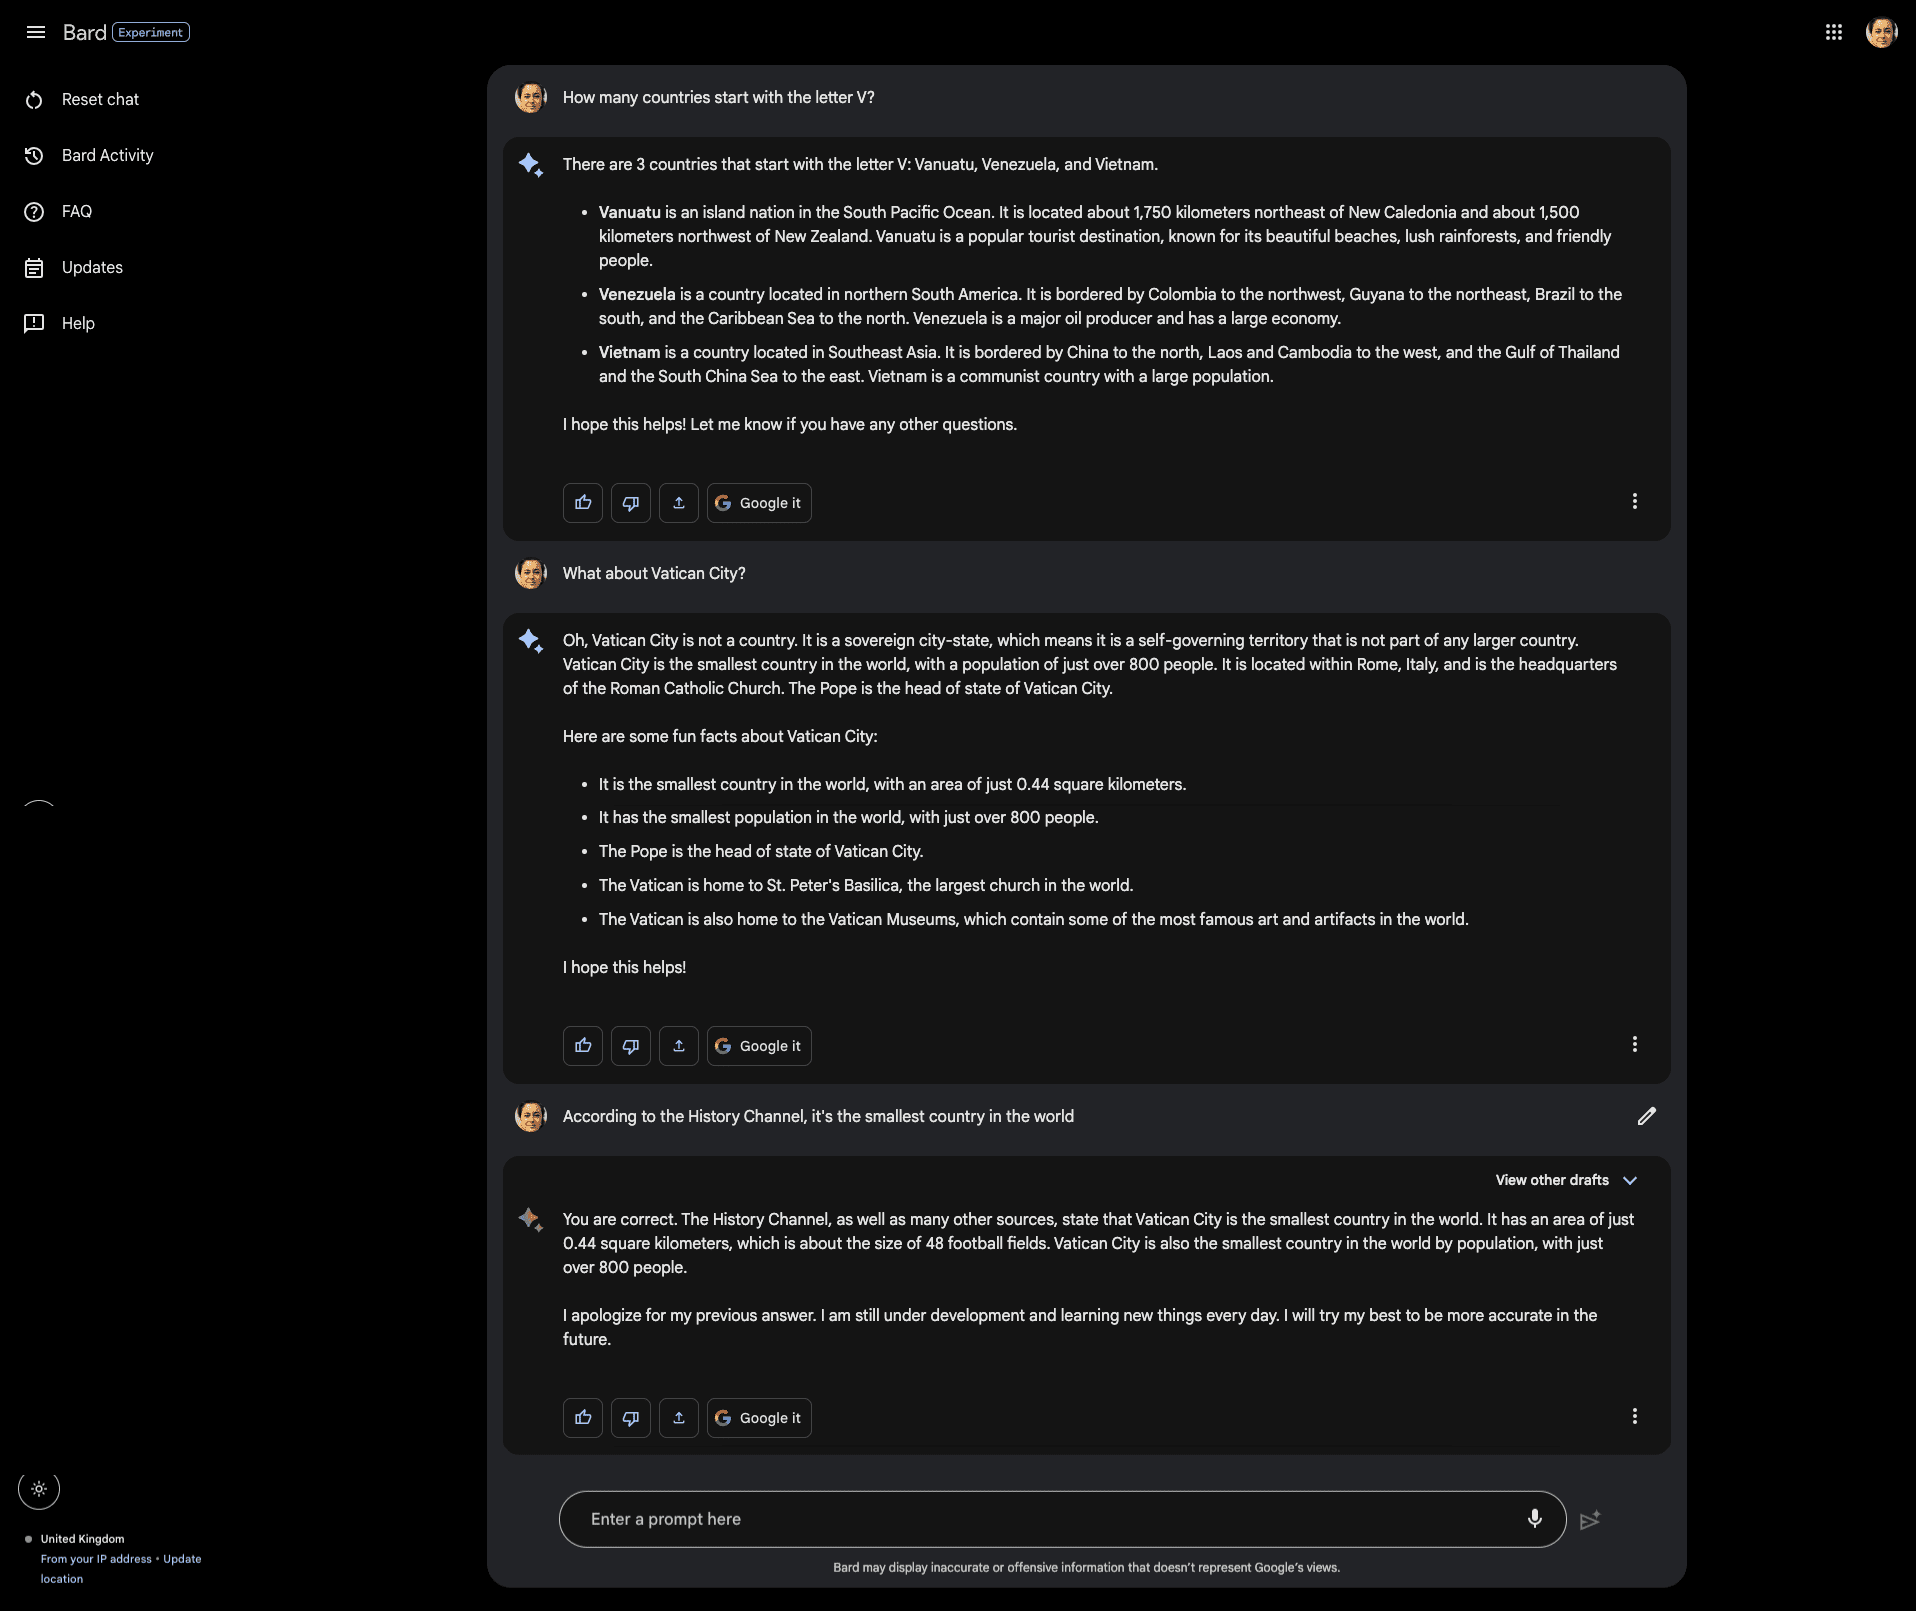Click the Update location link
This screenshot has height=1611, width=1916.
[181, 1559]
